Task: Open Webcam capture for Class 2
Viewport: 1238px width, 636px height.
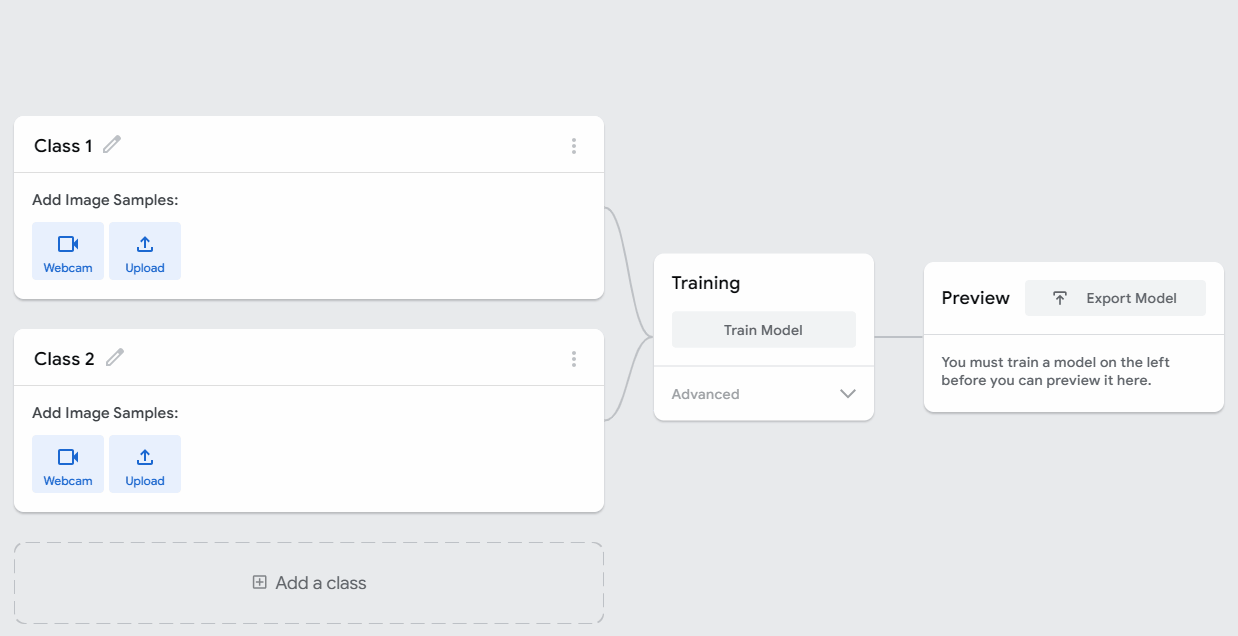Action: (68, 464)
